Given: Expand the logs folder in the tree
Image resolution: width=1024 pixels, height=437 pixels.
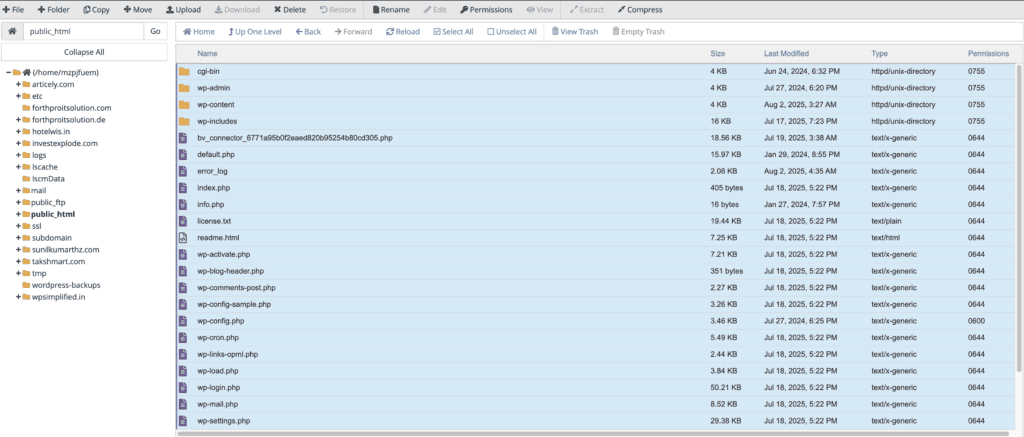Looking at the screenshot, I should point(19,155).
